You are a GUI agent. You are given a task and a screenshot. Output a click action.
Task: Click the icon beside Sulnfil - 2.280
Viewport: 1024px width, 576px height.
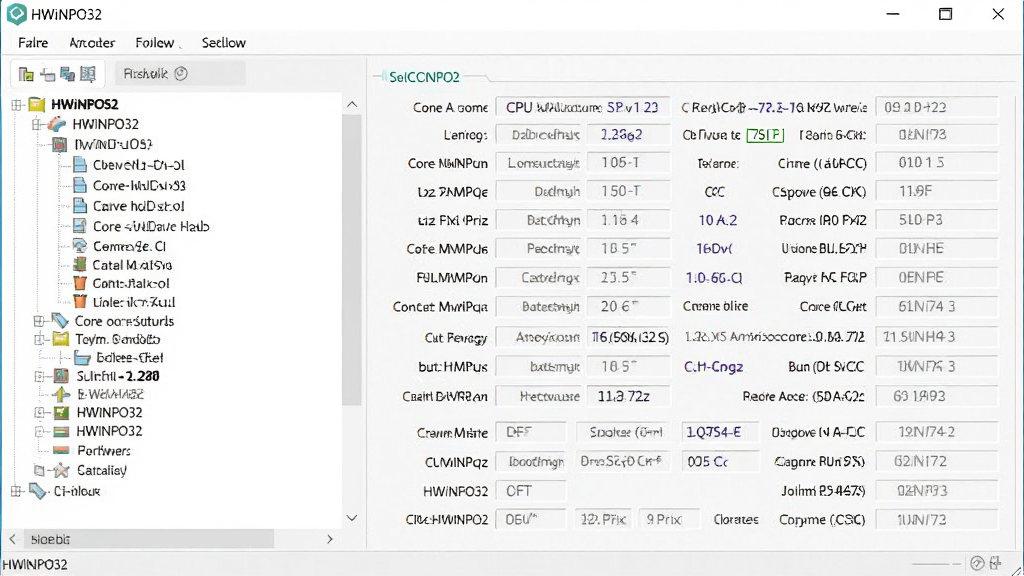click(61, 376)
